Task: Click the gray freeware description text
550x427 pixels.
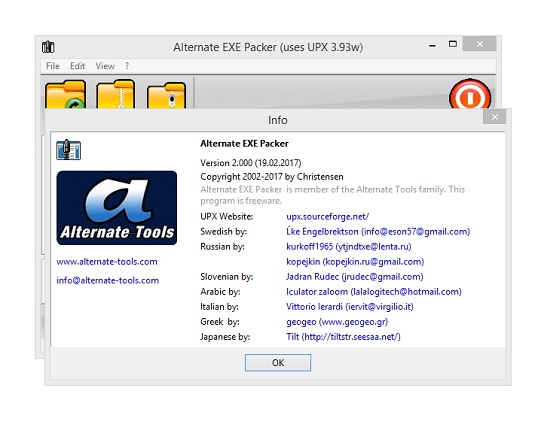Action: 333,195
